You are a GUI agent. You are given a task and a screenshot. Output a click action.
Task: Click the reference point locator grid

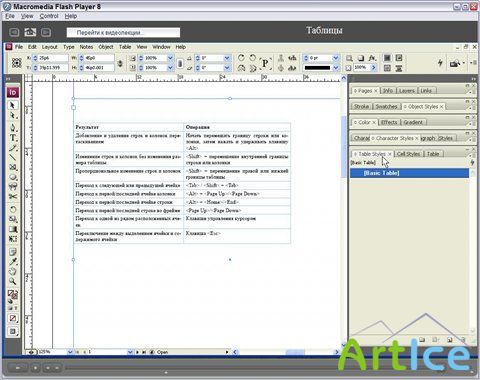[17, 63]
